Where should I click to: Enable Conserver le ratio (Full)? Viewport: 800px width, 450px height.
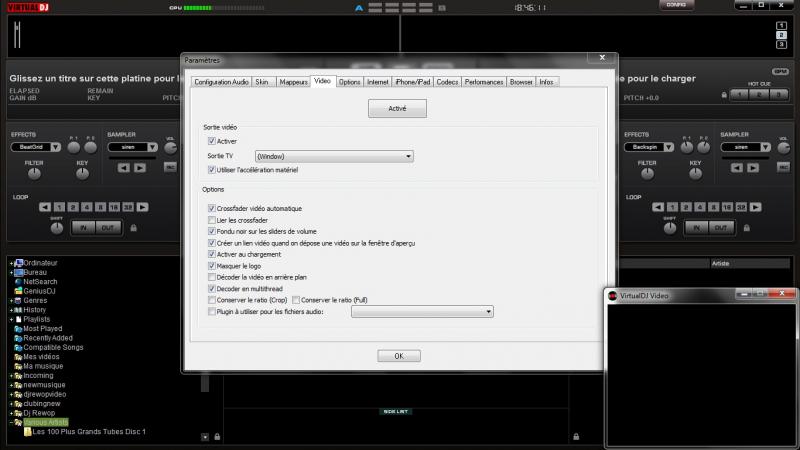coord(296,300)
